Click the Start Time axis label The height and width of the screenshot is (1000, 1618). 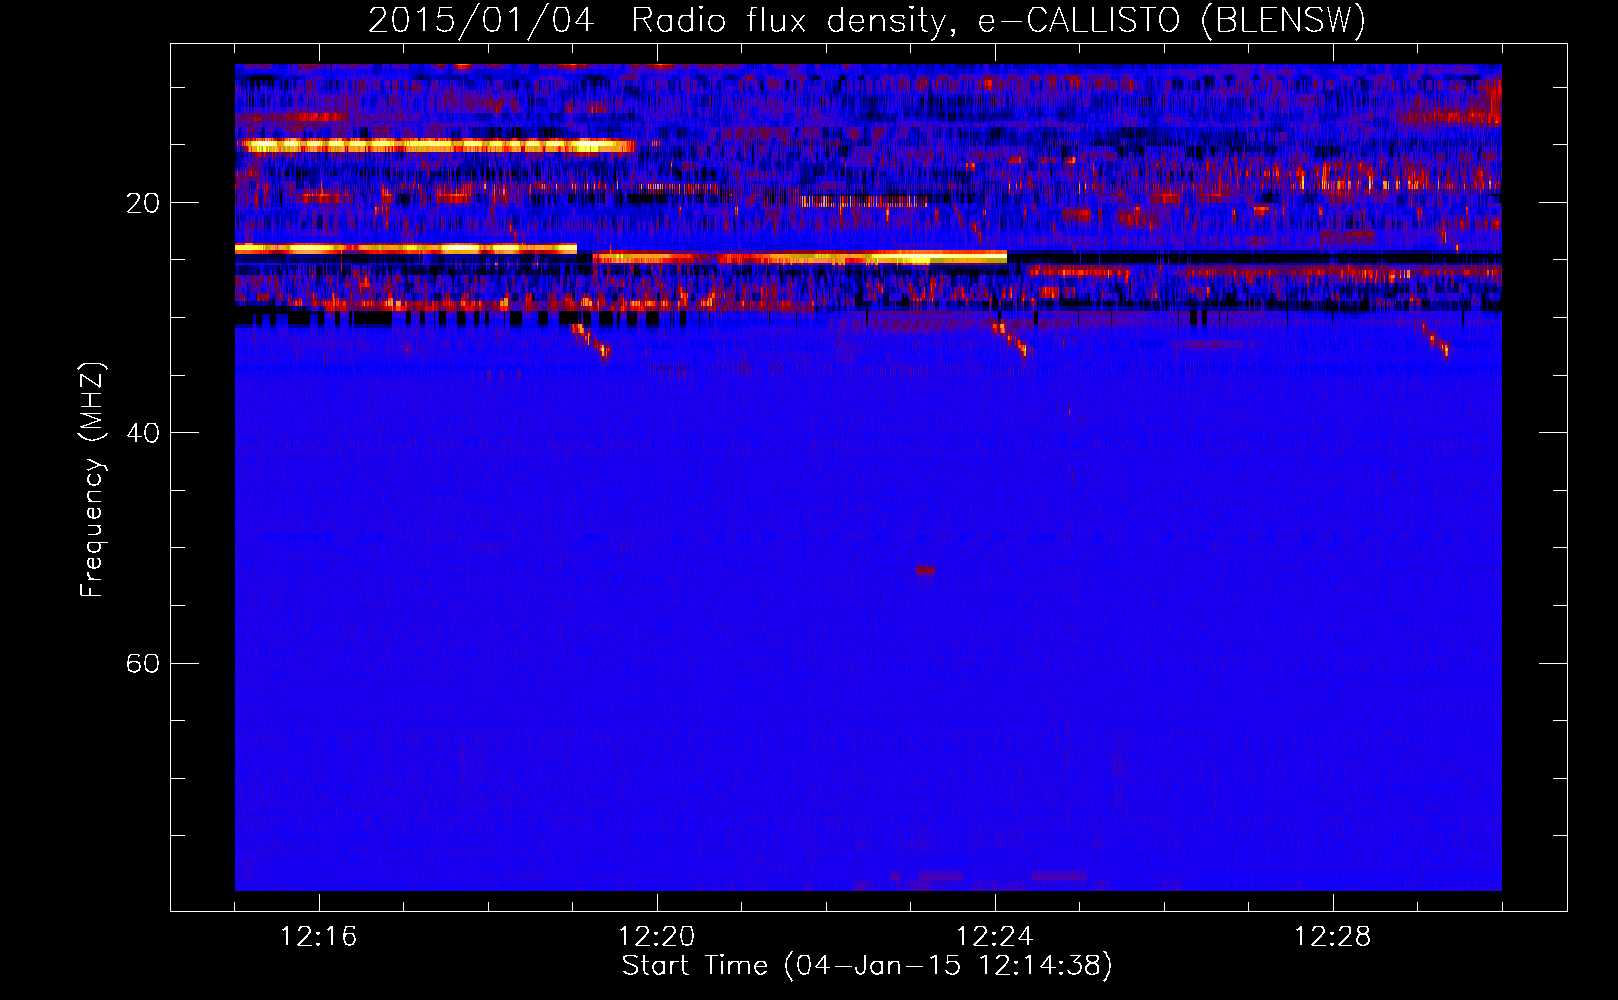(x=867, y=966)
